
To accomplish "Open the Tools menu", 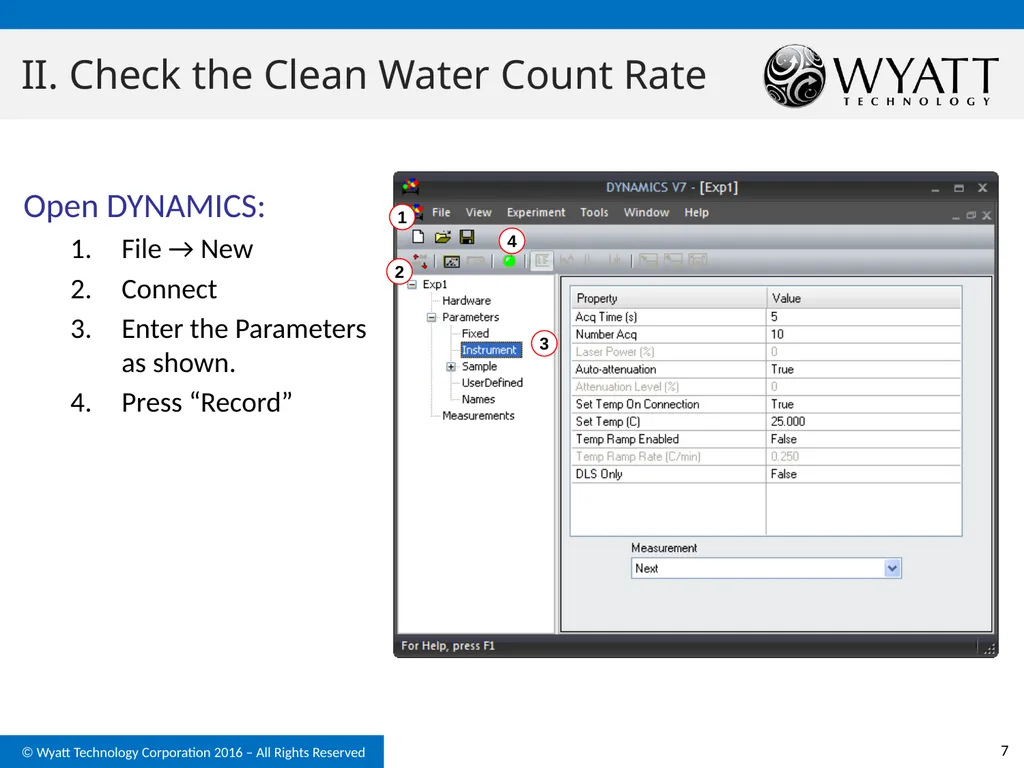I will tap(594, 212).
